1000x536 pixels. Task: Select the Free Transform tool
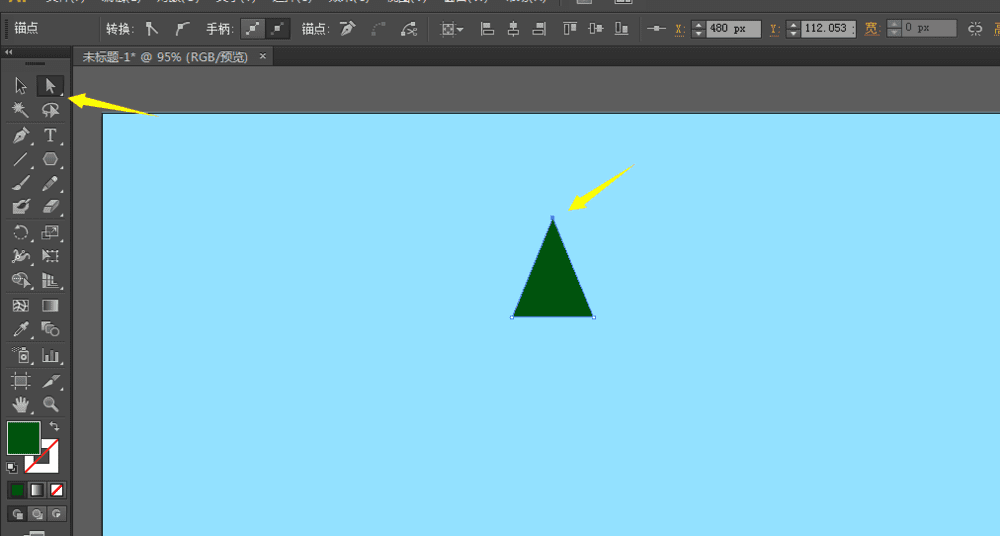[50, 256]
